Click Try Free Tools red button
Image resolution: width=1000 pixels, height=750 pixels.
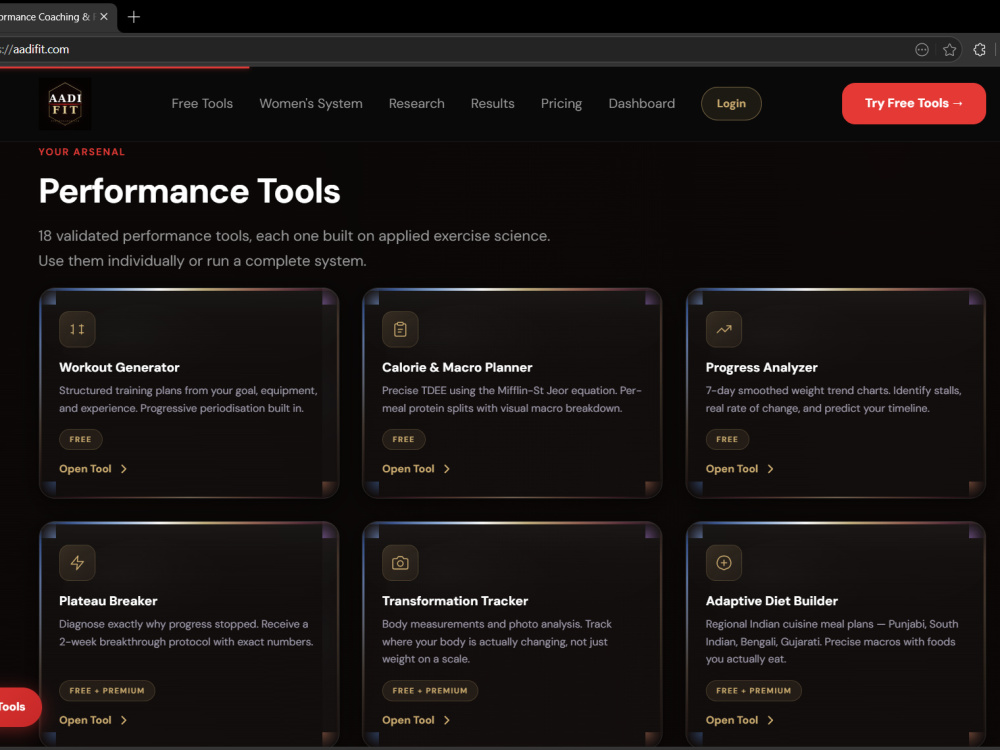pos(913,103)
